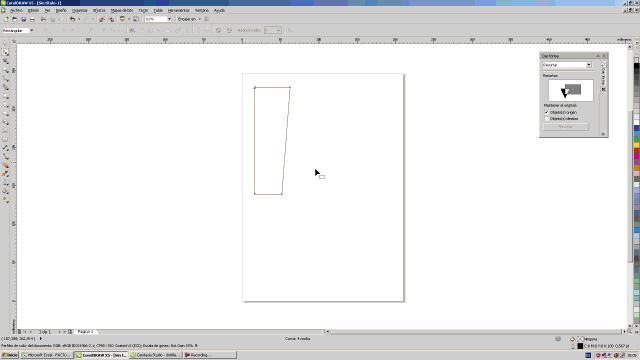Image resolution: width=640 pixels, height=360 pixels.
Task: Click the Import icon in toolbar
Action: 102,19
